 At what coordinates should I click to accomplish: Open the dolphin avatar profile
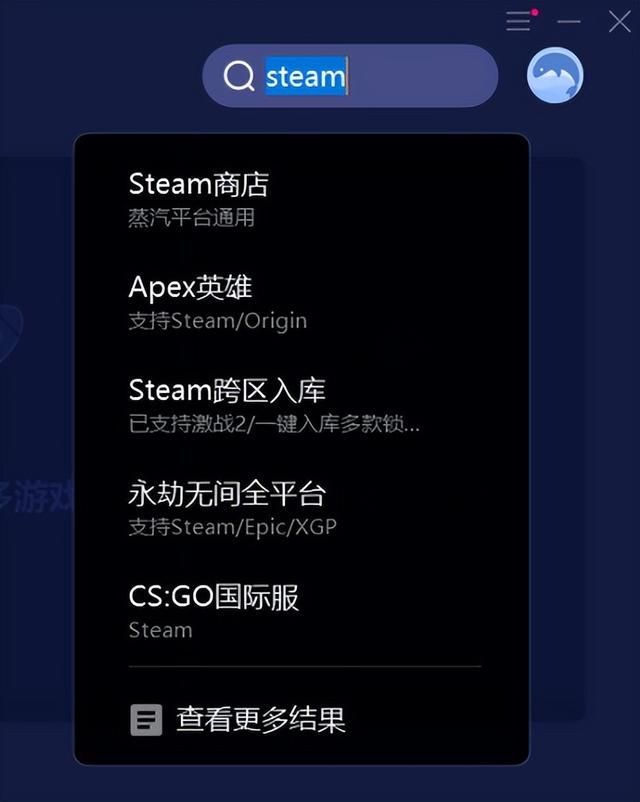555,75
